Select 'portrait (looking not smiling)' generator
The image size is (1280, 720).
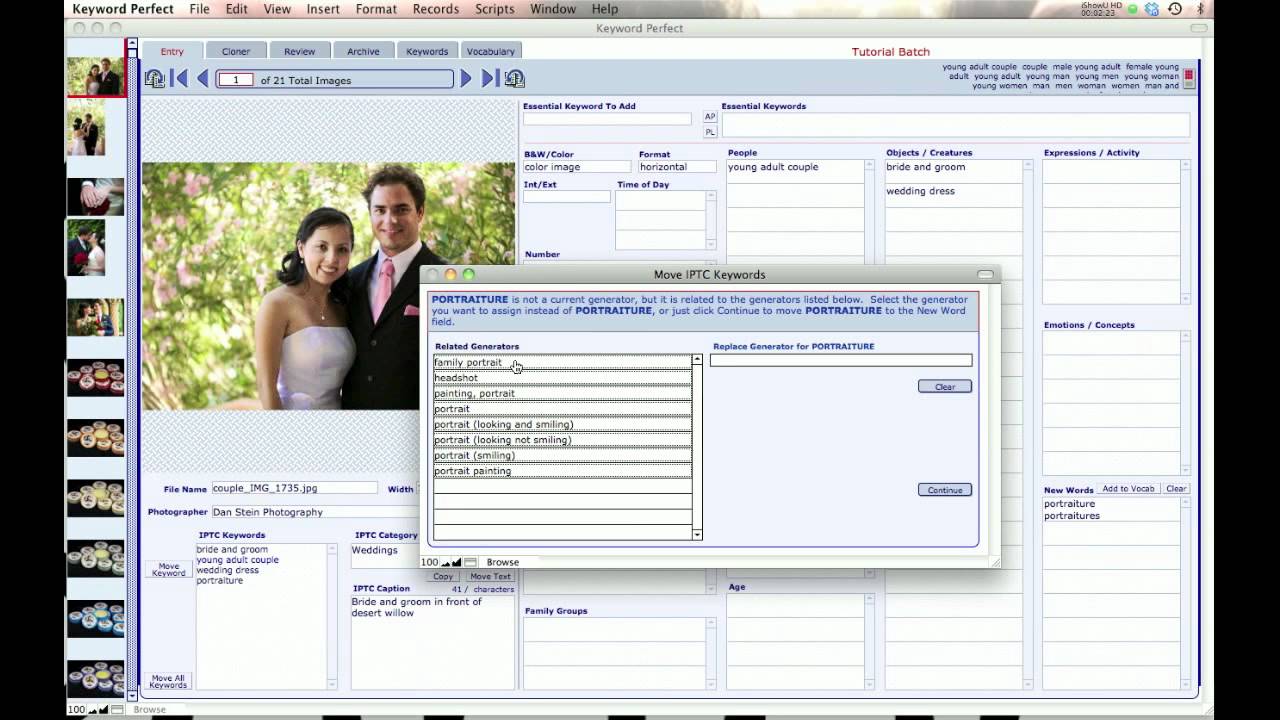click(562, 440)
